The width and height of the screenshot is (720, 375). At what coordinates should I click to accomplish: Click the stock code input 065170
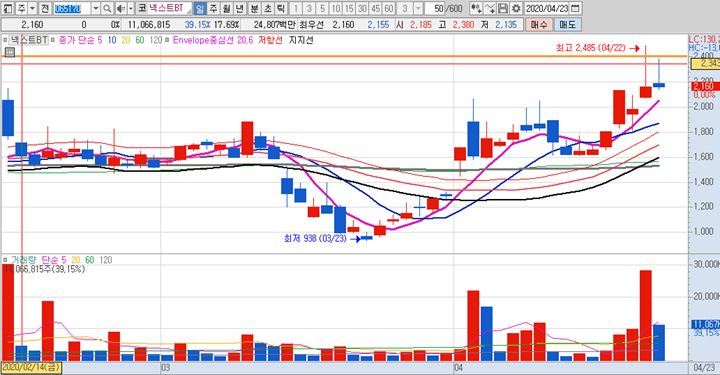coord(72,8)
